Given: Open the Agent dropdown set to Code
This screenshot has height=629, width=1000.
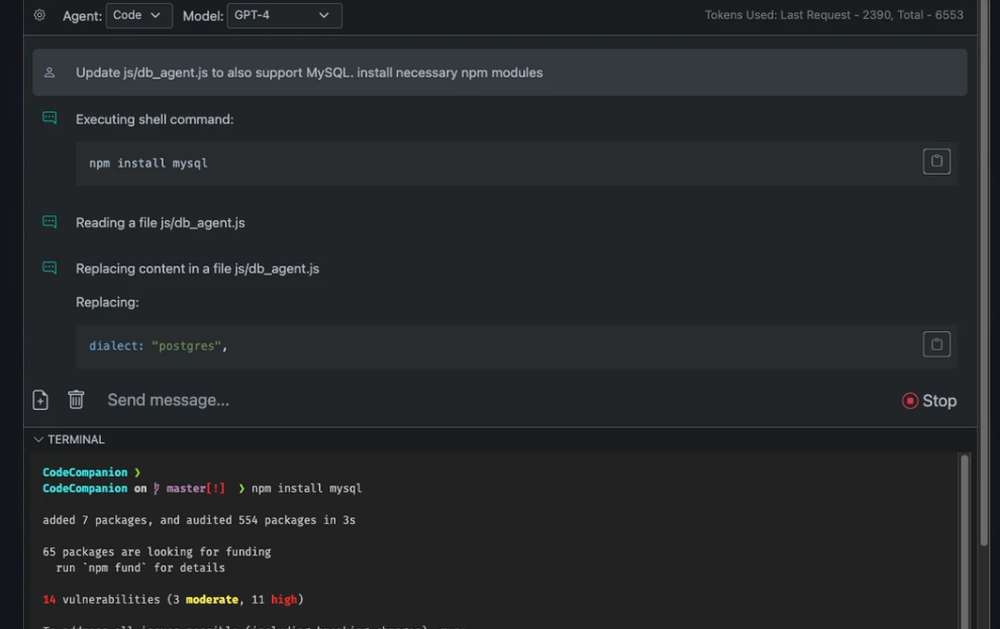Looking at the screenshot, I should 139,15.
